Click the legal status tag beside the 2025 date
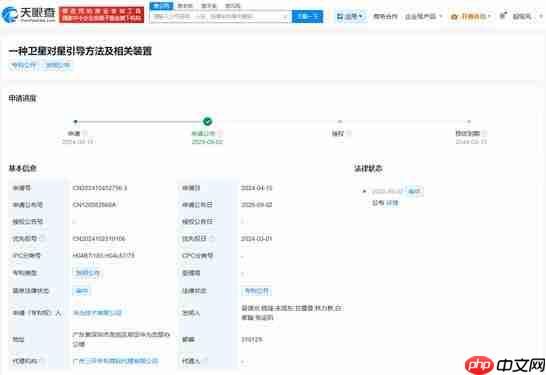Viewport: 546px width, 375px height. point(414,191)
